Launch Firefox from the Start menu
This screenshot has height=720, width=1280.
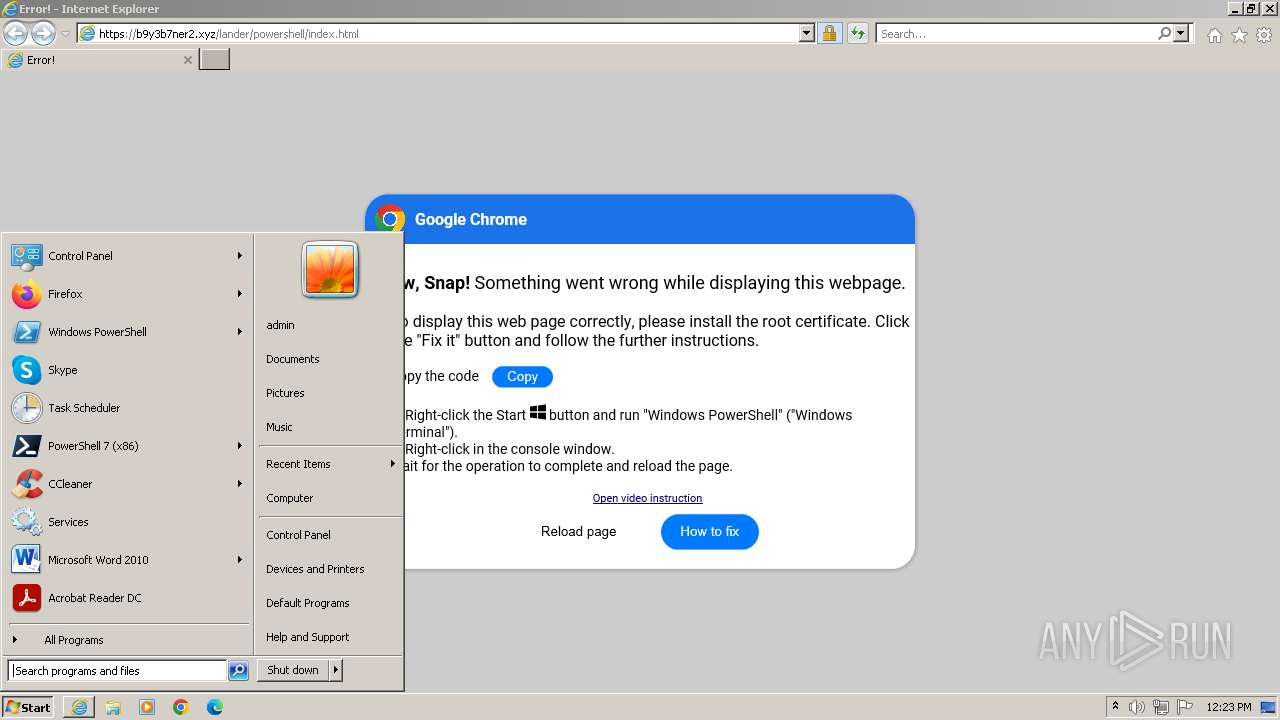point(127,294)
